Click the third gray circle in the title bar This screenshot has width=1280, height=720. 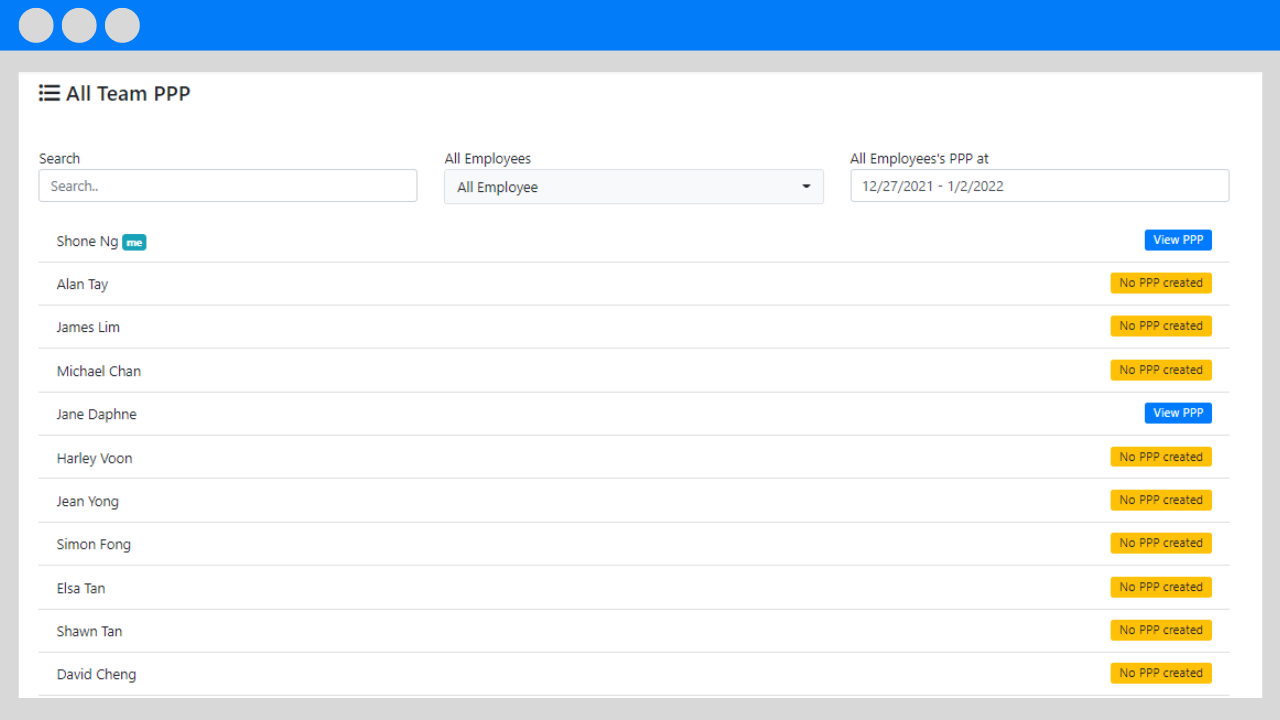(x=122, y=25)
